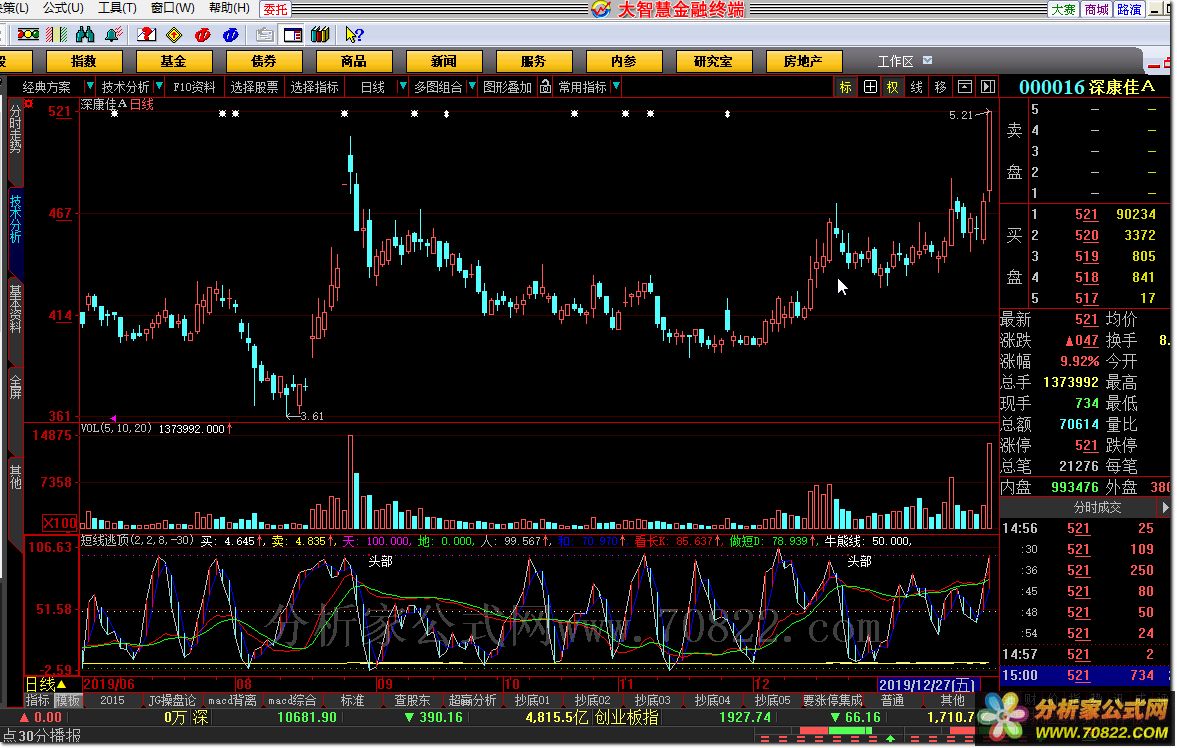Click the 000016 深康佳A stock title
The image size is (1177, 748).
[1087, 87]
